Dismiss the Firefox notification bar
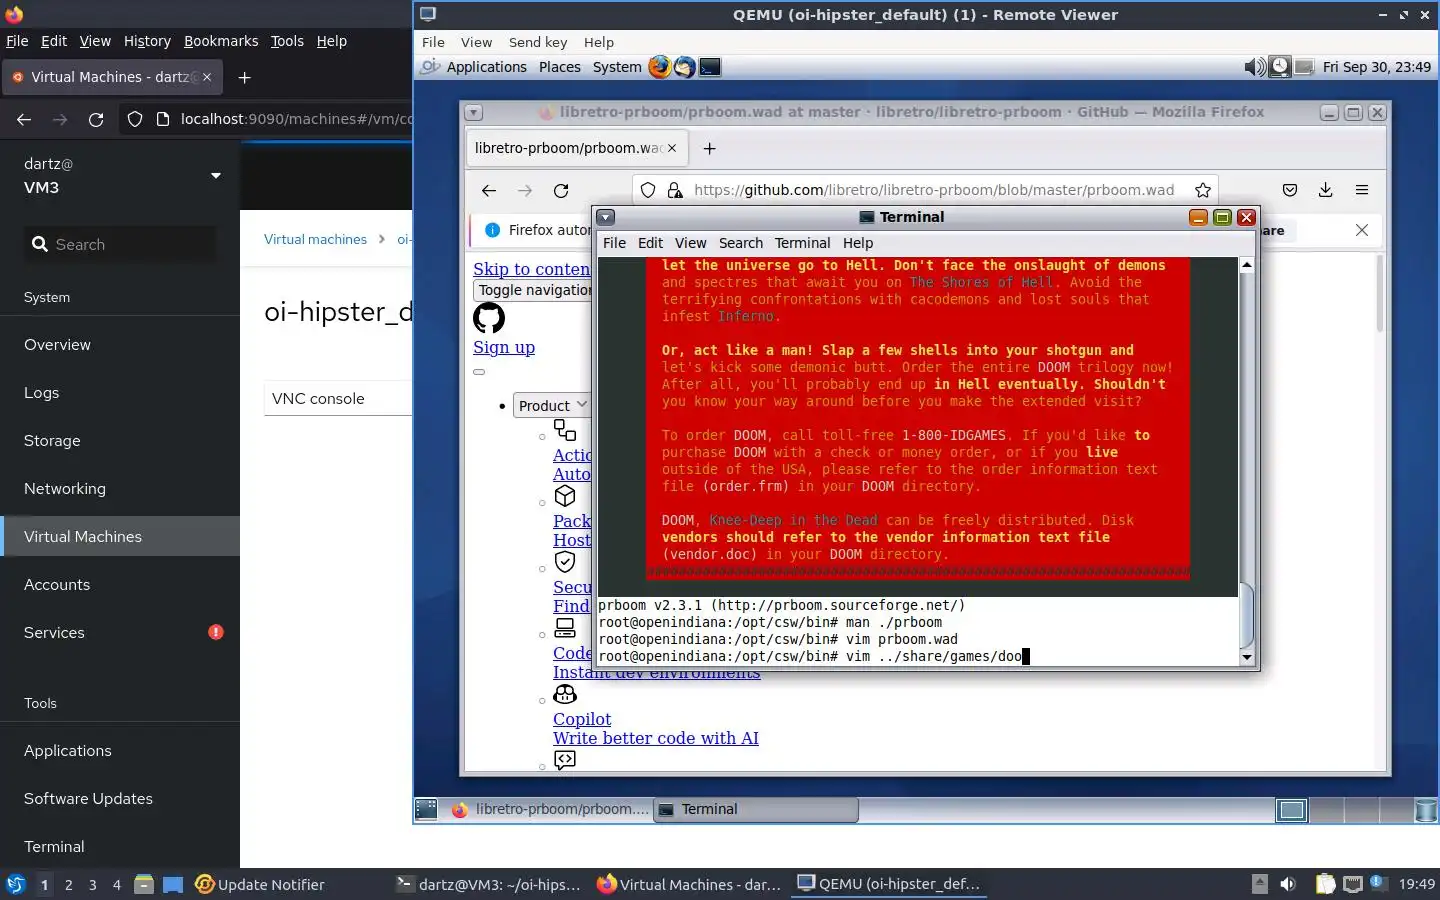The height and width of the screenshot is (900, 1440). point(1362,230)
